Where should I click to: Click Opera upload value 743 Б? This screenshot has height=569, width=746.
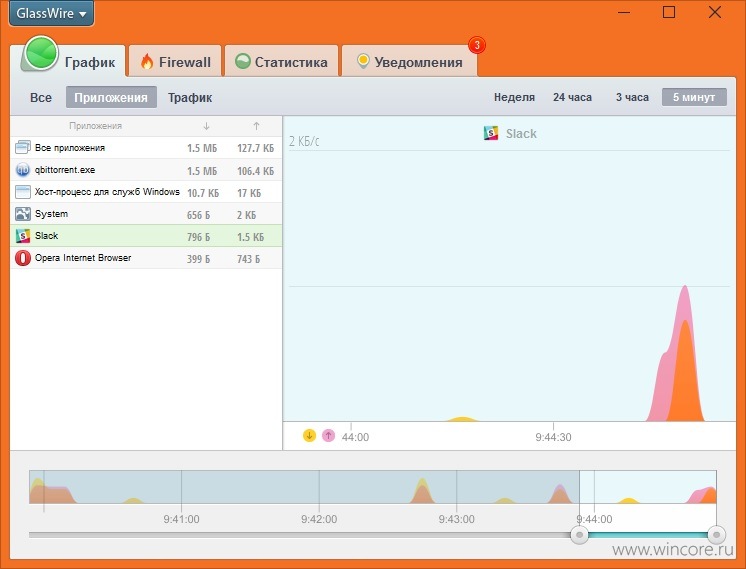pos(248,259)
